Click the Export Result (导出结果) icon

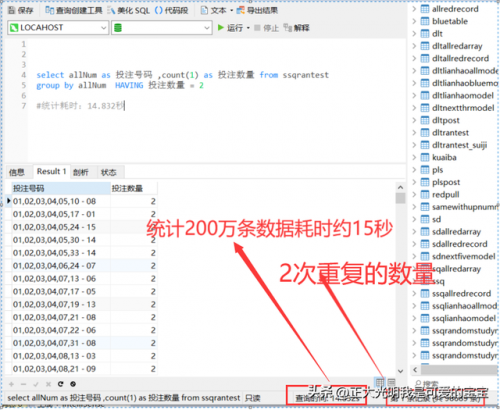tap(257, 11)
